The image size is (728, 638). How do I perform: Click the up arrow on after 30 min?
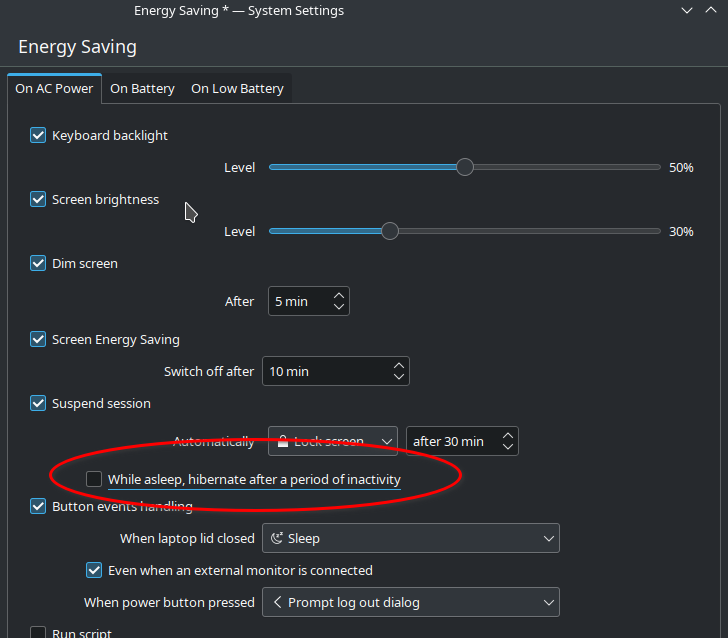(508, 435)
